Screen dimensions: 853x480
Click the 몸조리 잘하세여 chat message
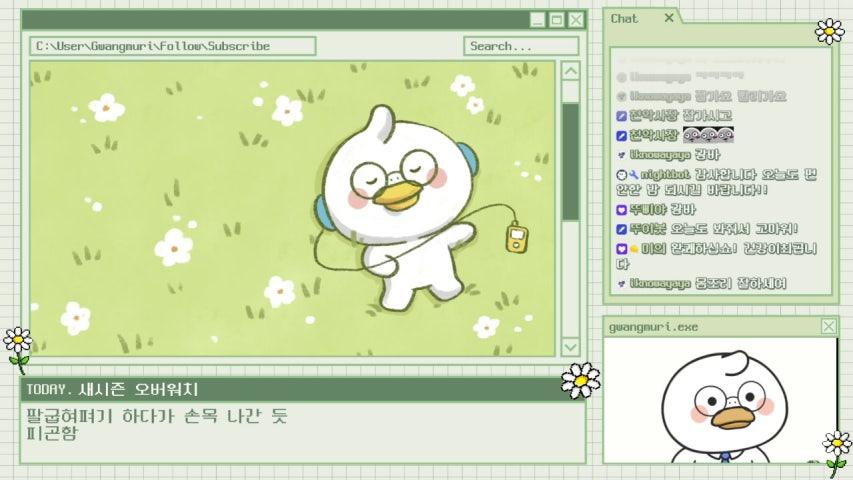(740, 284)
